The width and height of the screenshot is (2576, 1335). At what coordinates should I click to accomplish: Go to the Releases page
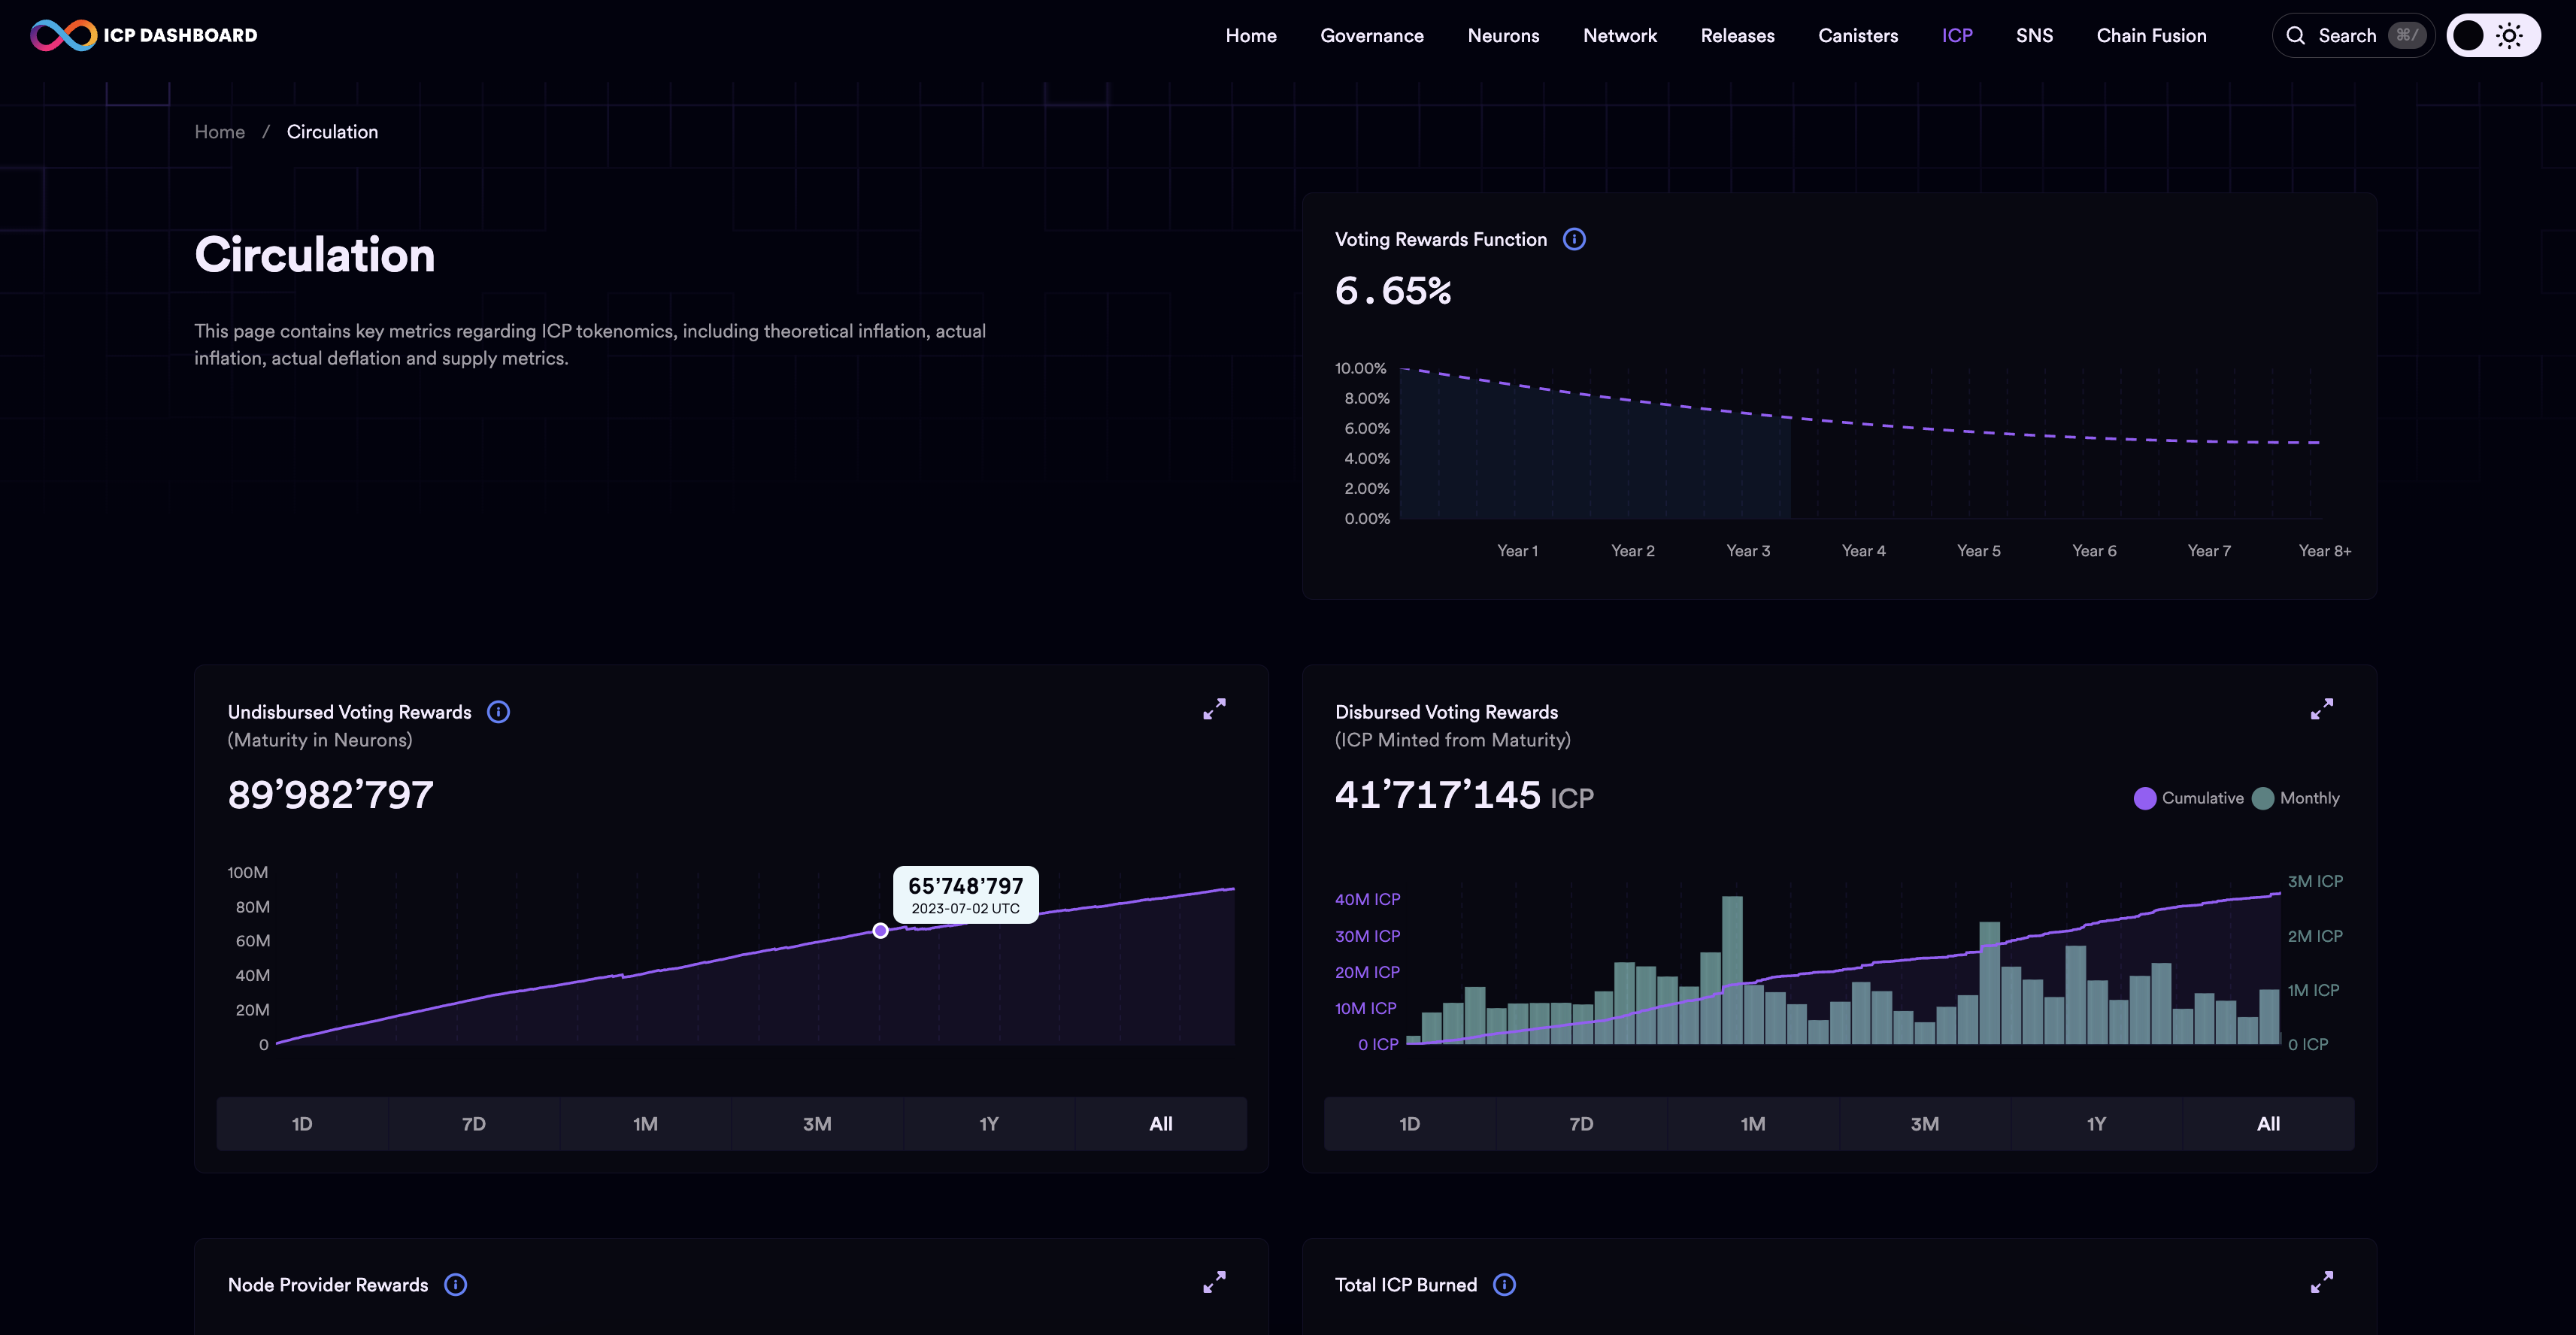[x=1738, y=36]
